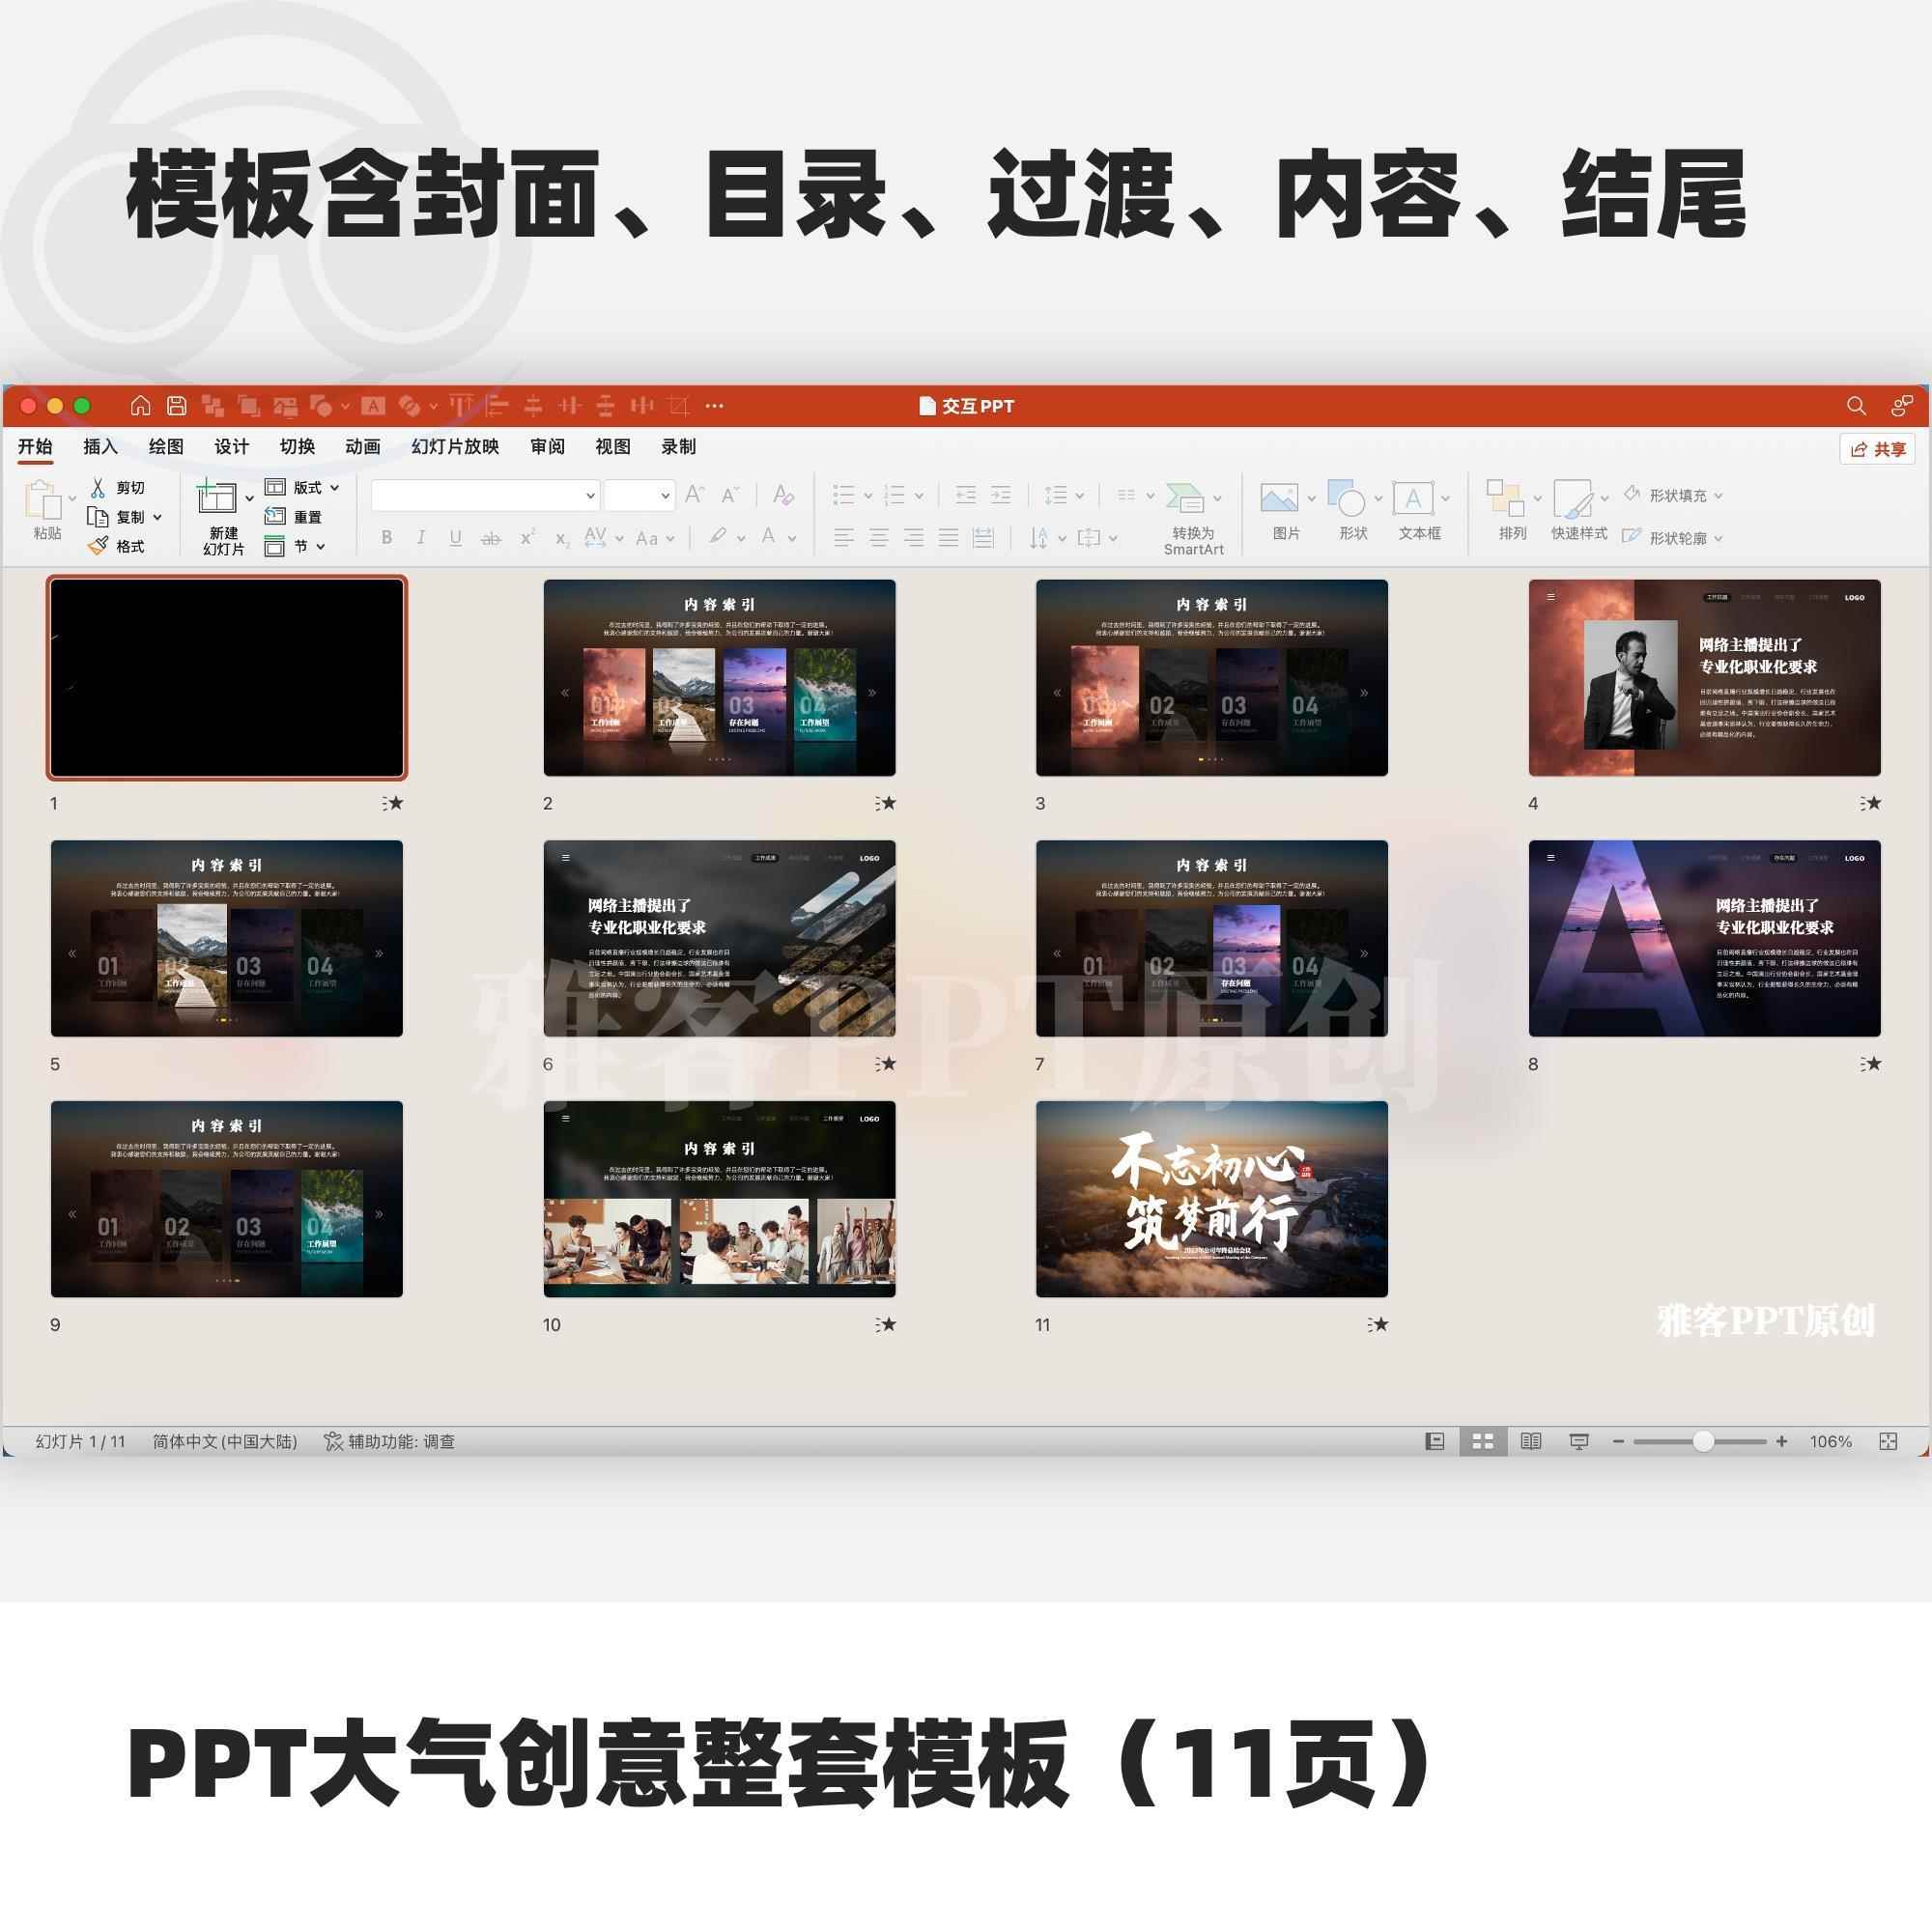The height and width of the screenshot is (1932, 1932).
Task: Click the Save icon in title bar
Action: [177, 406]
